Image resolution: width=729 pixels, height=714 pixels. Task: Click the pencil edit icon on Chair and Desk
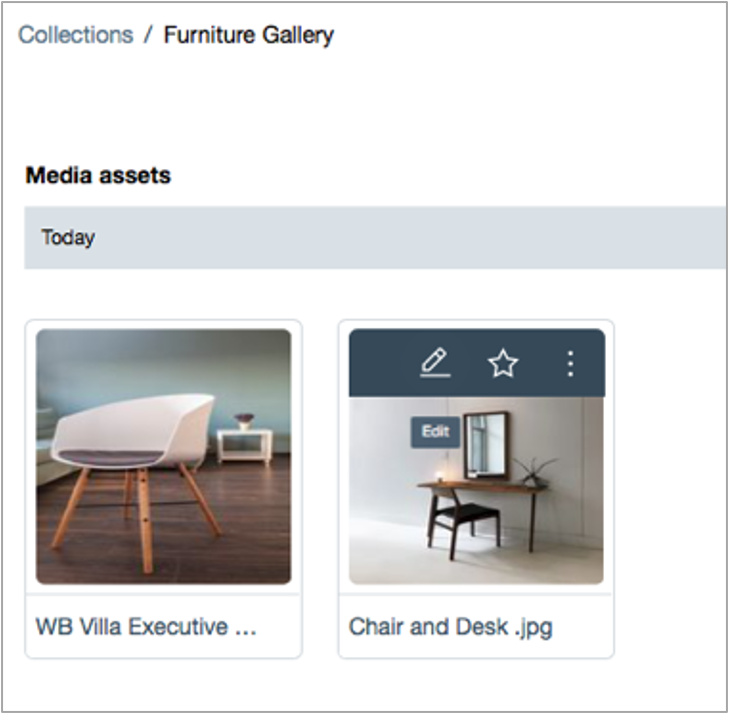[435, 363]
